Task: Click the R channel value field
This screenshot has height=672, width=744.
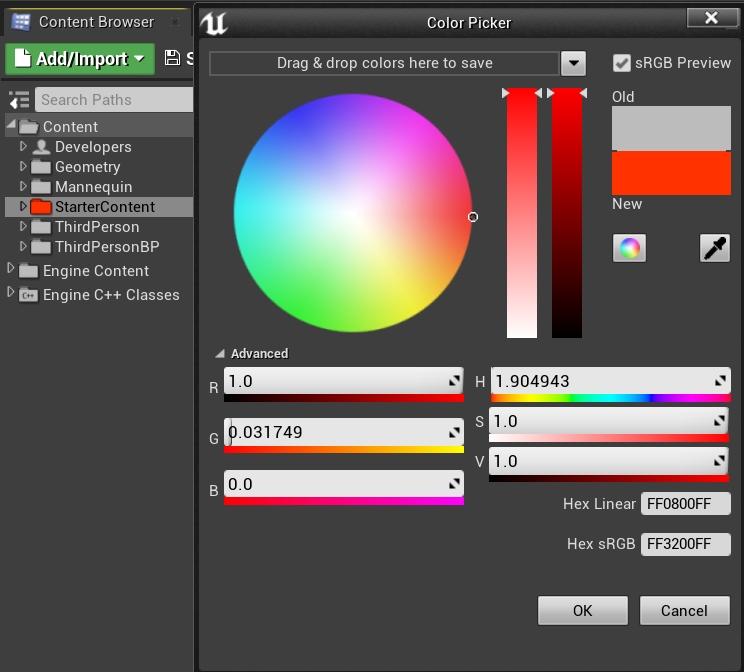Action: pos(344,381)
